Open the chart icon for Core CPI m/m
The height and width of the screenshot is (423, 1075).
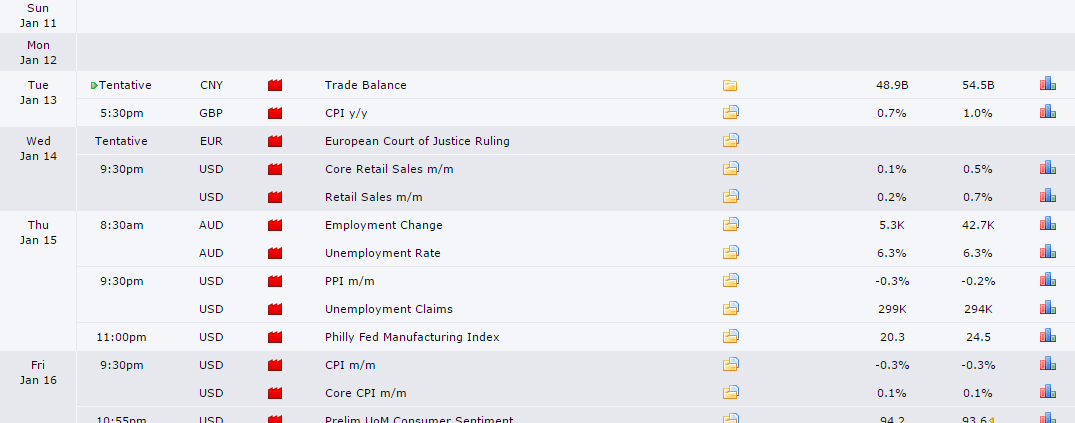[1047, 392]
